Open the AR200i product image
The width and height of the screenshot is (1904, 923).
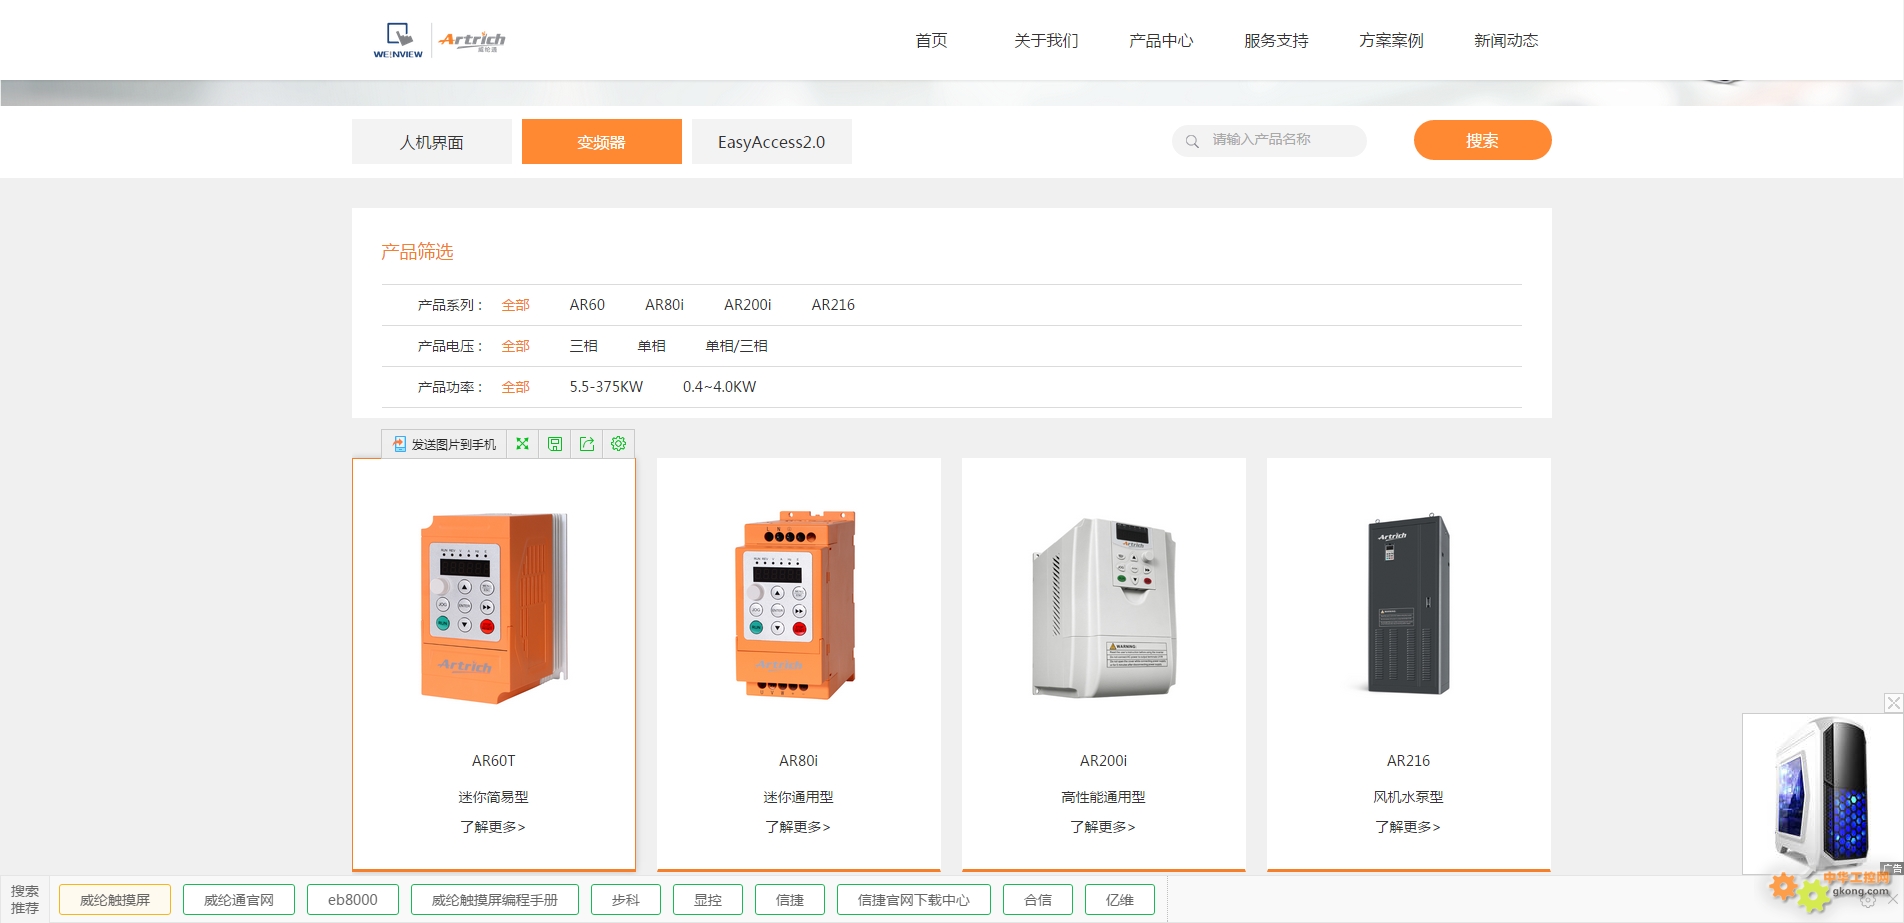tap(1104, 607)
